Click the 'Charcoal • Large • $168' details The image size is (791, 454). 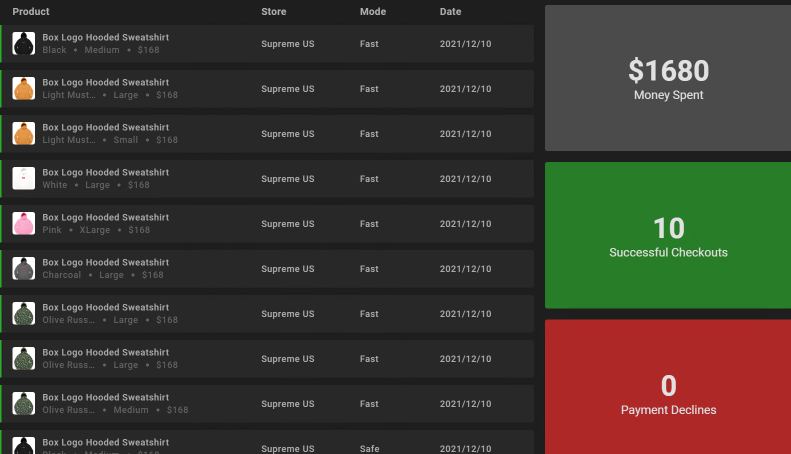[103, 275]
